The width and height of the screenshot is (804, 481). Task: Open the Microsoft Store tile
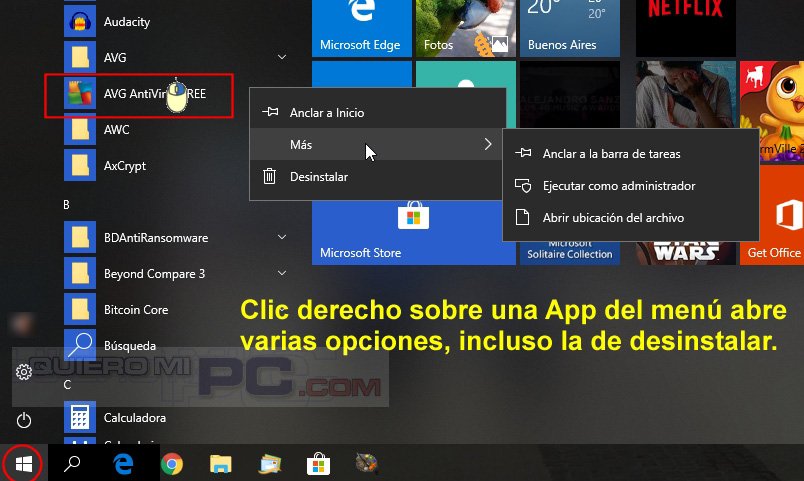coord(413,232)
